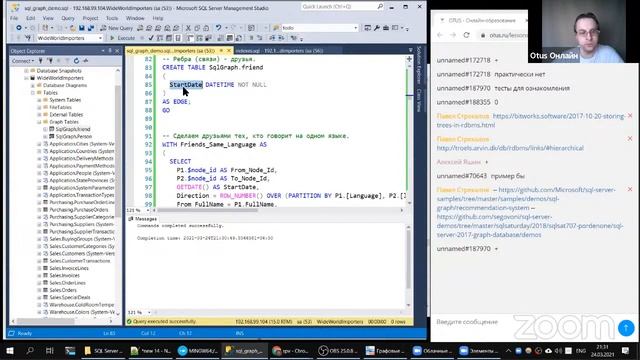Open the 'todo' combo box dropdown

[356, 28]
